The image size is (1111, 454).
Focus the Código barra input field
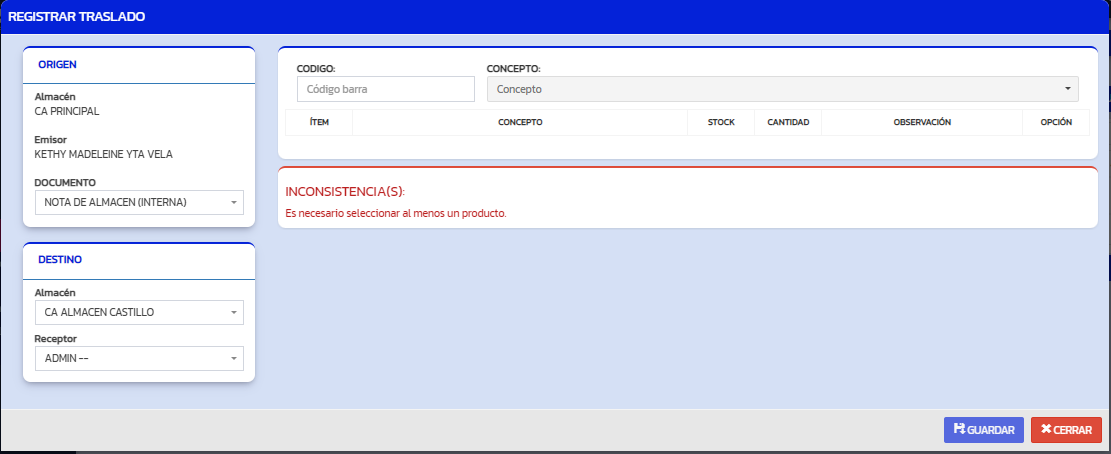point(385,89)
